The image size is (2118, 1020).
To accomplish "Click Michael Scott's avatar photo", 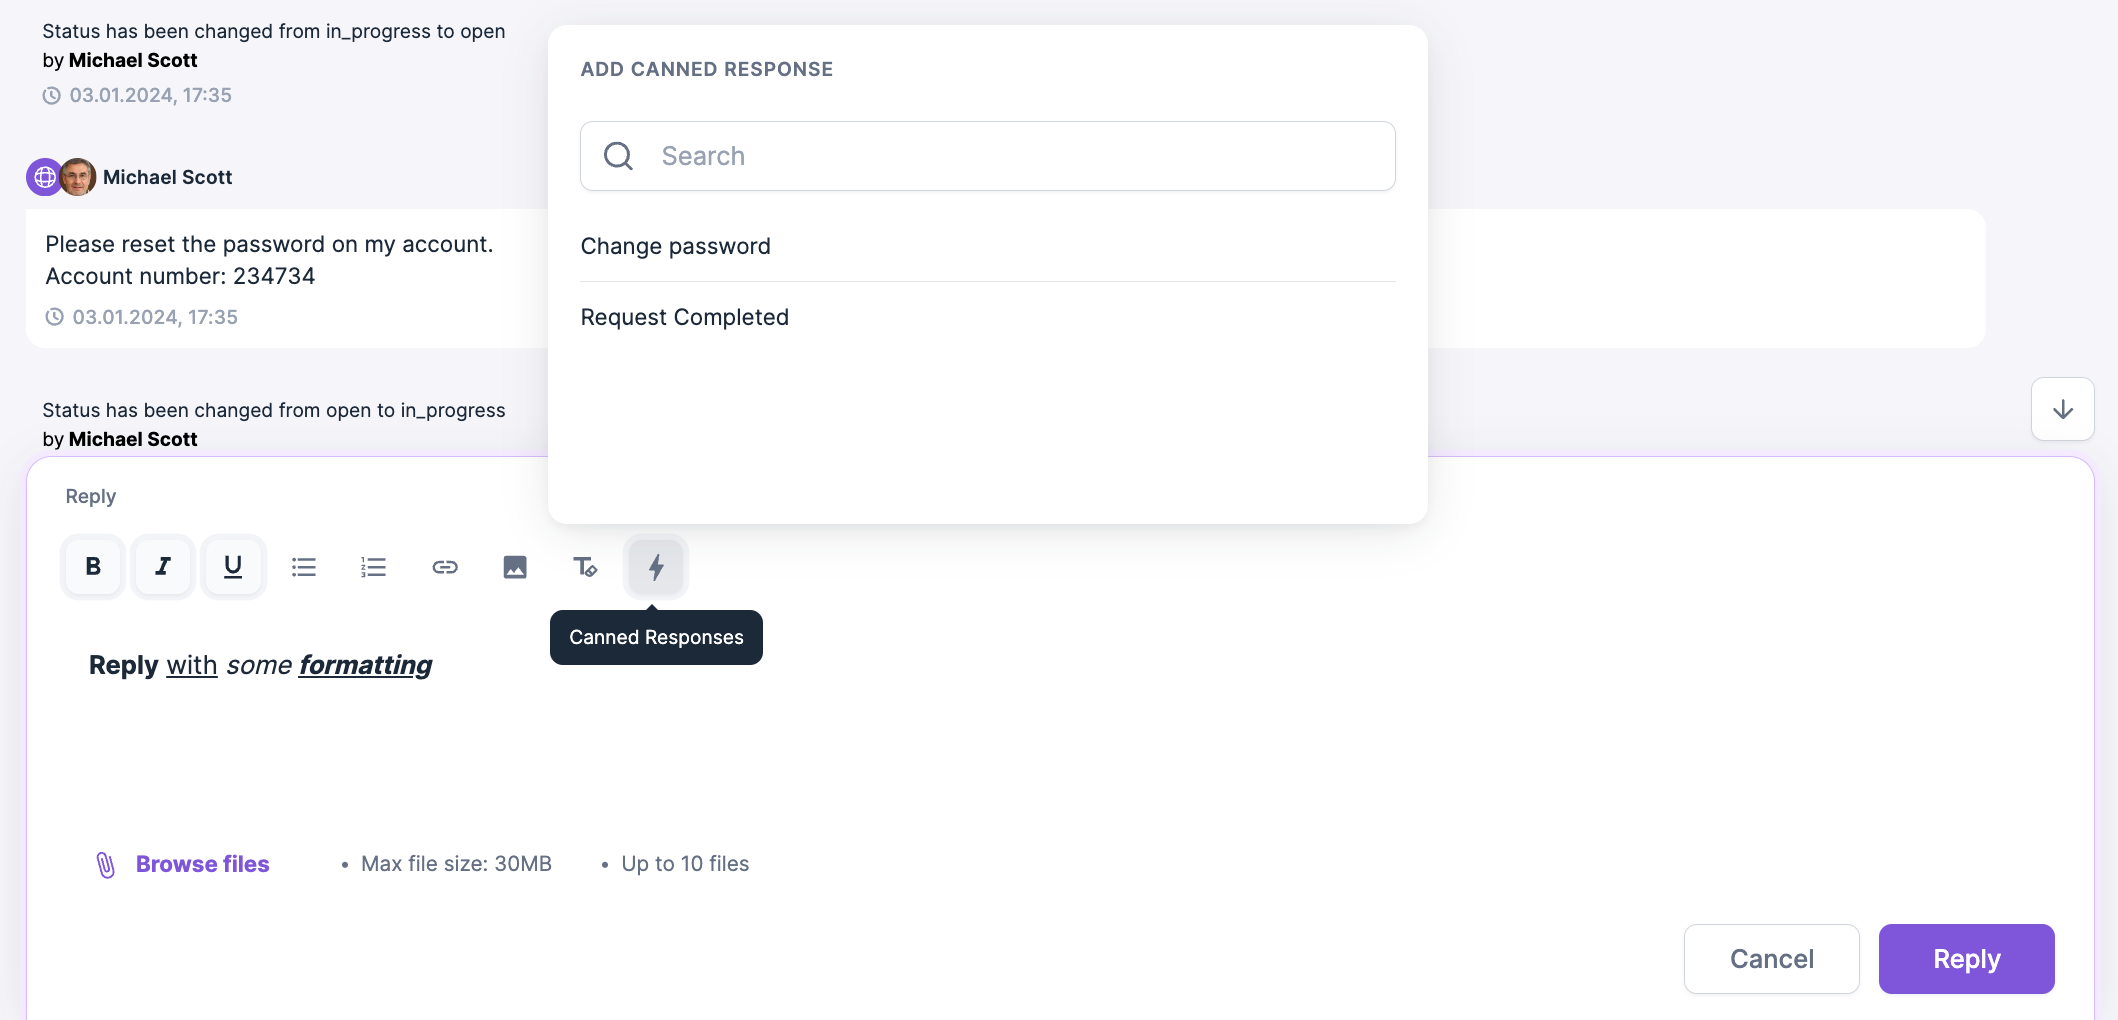I will pos(78,177).
